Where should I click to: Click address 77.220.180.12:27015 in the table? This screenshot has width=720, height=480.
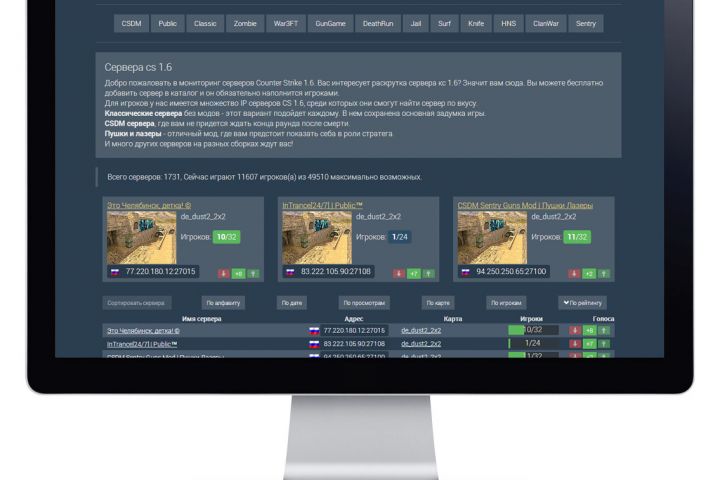pyautogui.click(x=354, y=330)
